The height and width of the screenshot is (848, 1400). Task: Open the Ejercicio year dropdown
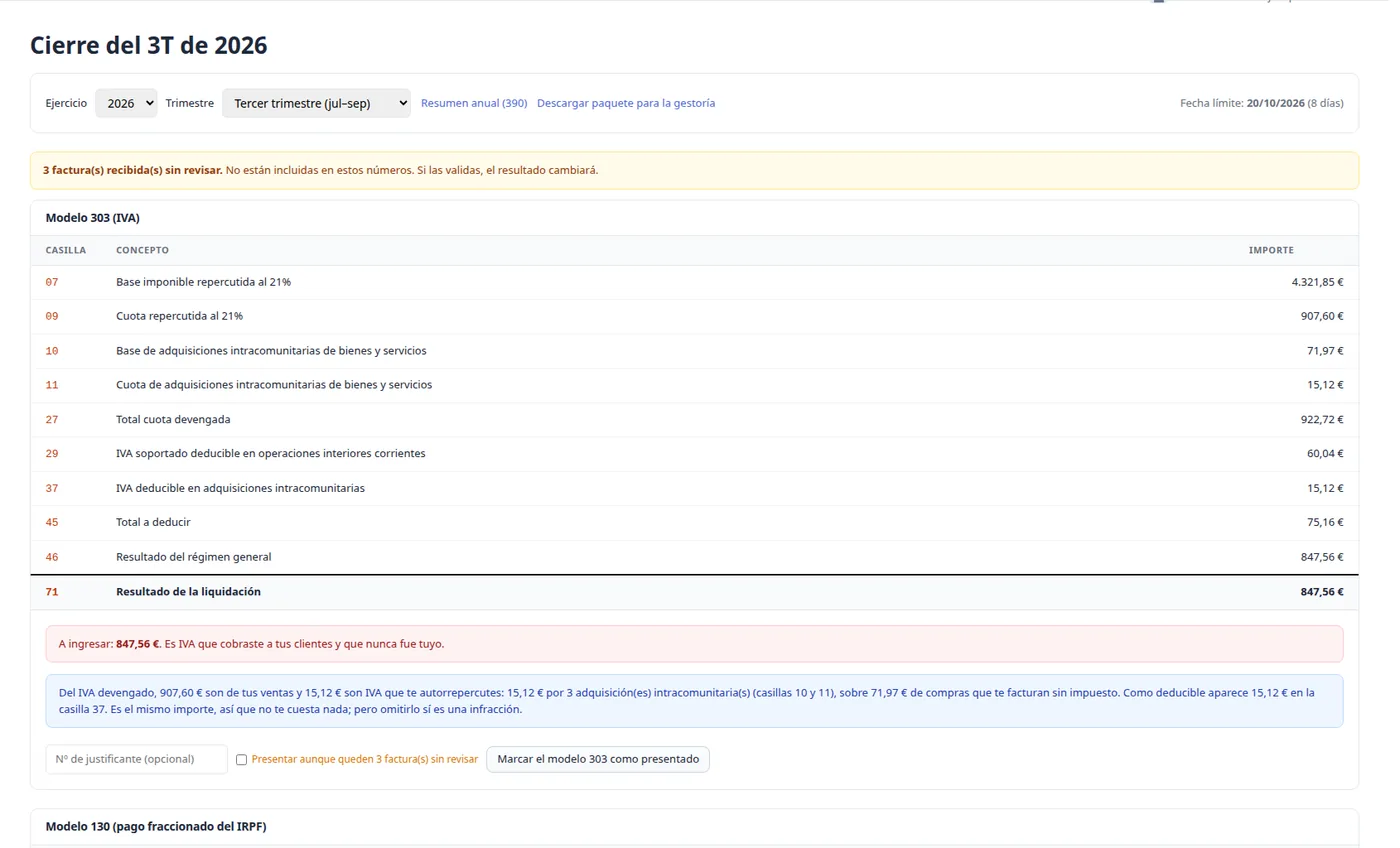click(126, 103)
